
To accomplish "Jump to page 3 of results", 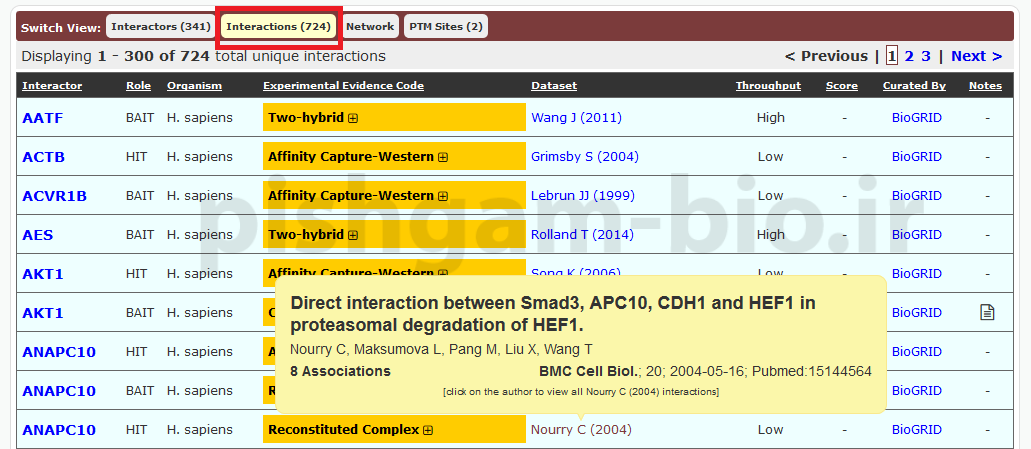I will [x=926, y=56].
